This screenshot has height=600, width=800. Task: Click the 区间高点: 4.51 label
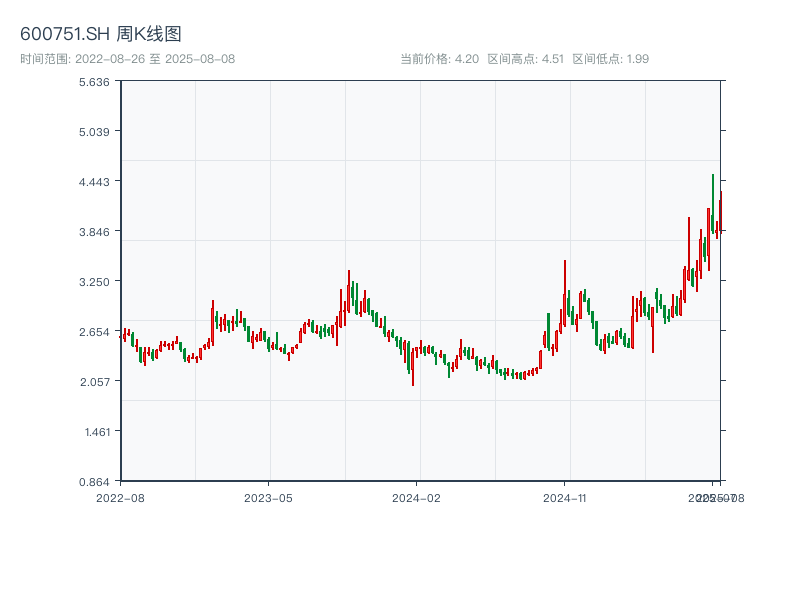(x=526, y=59)
